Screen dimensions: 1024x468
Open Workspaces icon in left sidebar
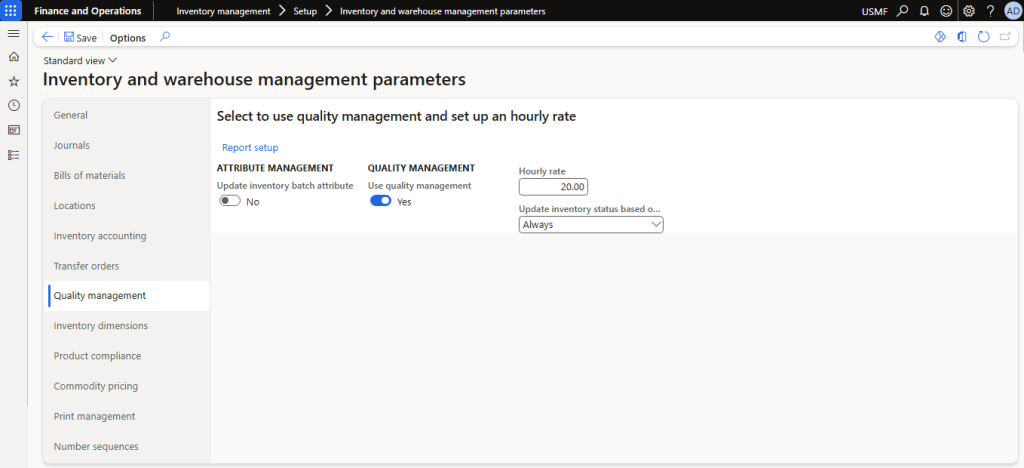(x=13, y=130)
